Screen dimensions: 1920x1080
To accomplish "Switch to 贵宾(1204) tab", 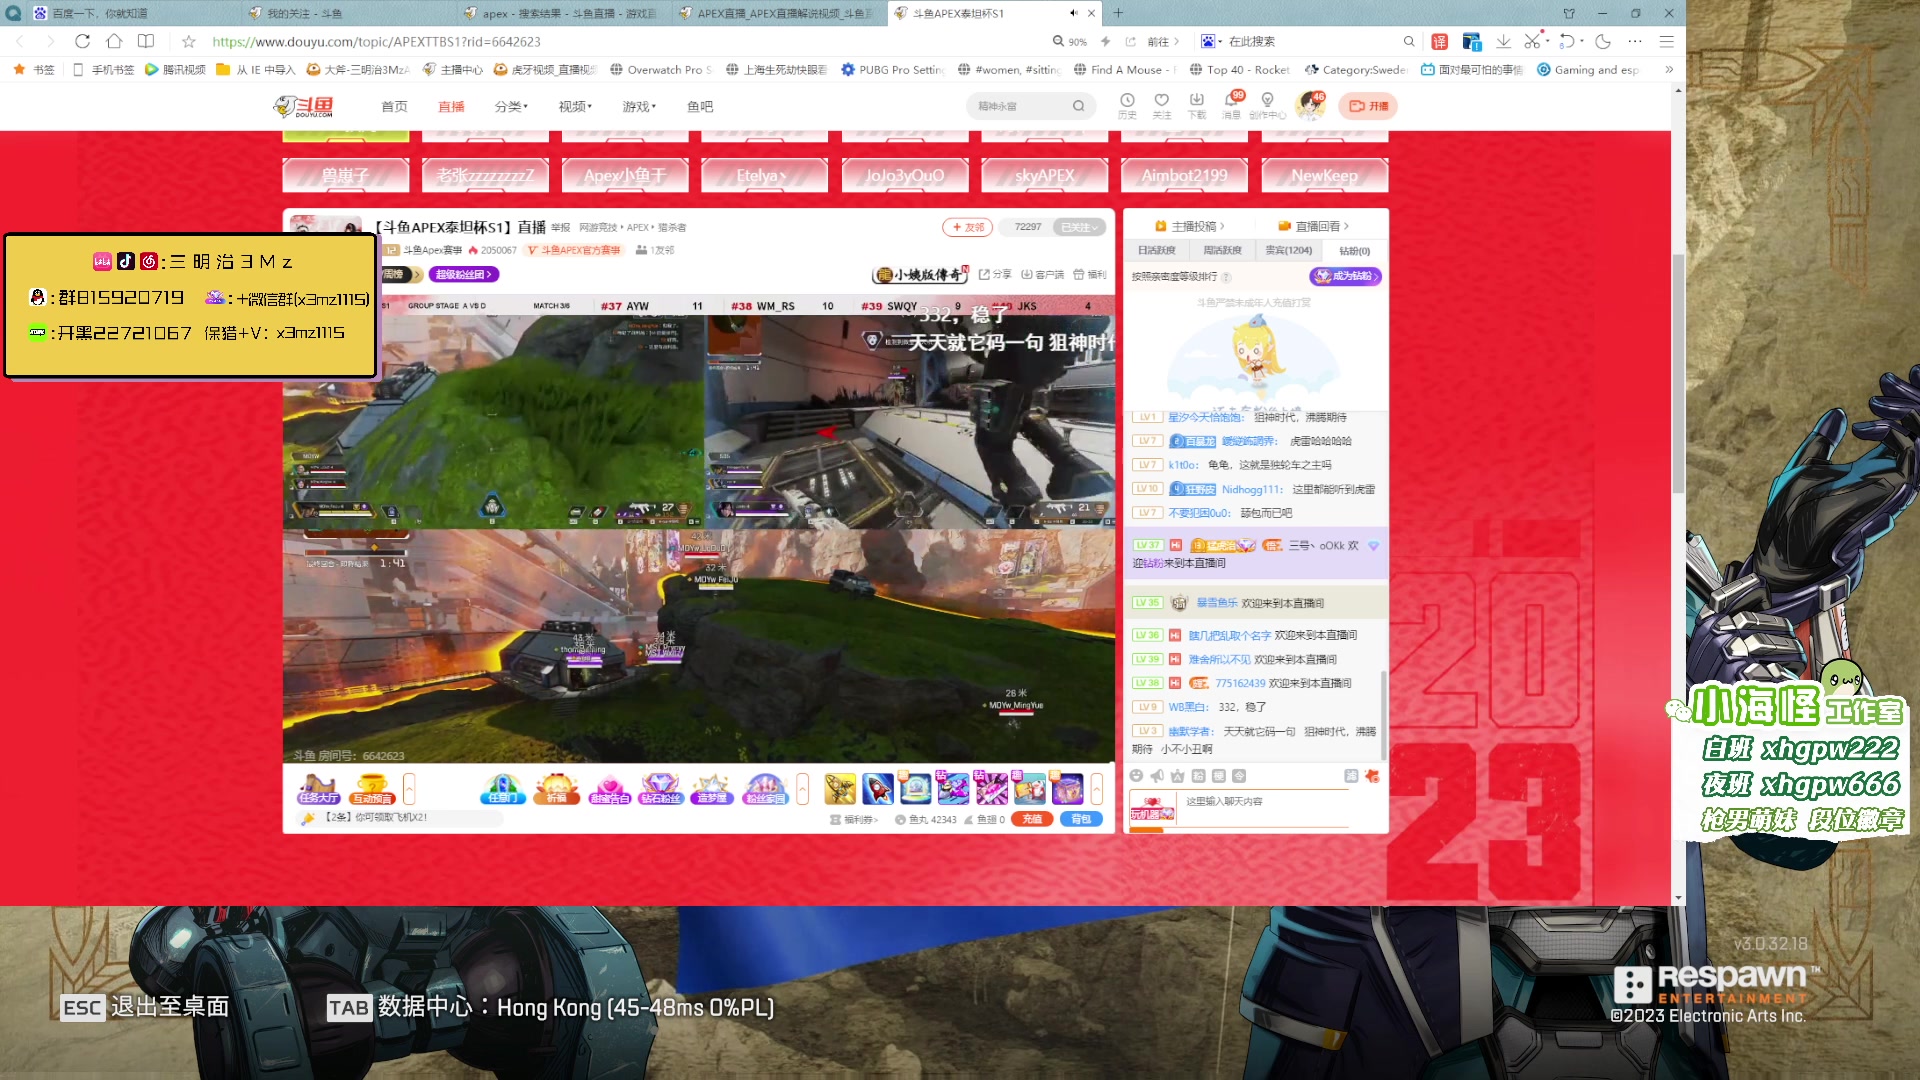I will pos(1288,250).
